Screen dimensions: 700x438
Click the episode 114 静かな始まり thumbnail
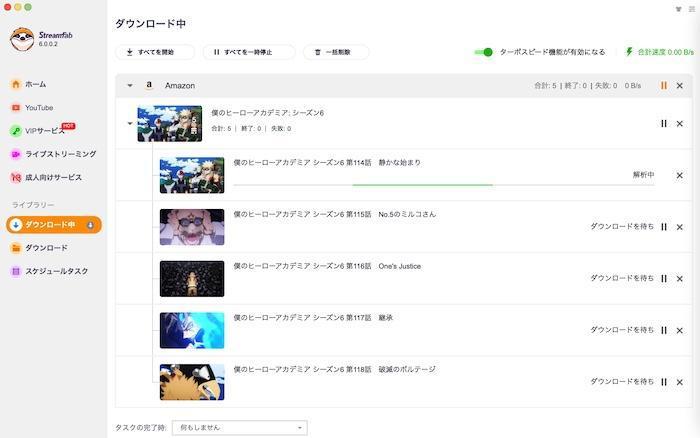pyautogui.click(x=192, y=175)
